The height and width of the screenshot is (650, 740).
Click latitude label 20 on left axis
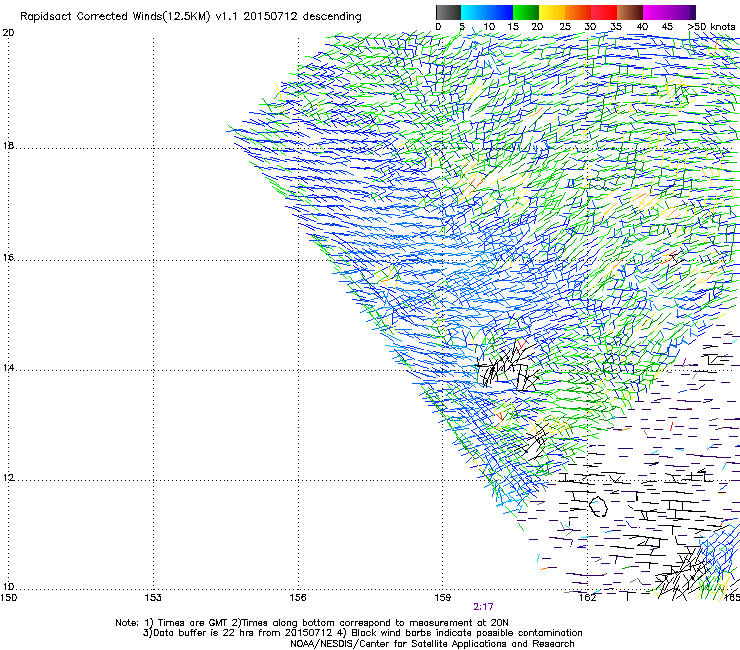(8, 33)
